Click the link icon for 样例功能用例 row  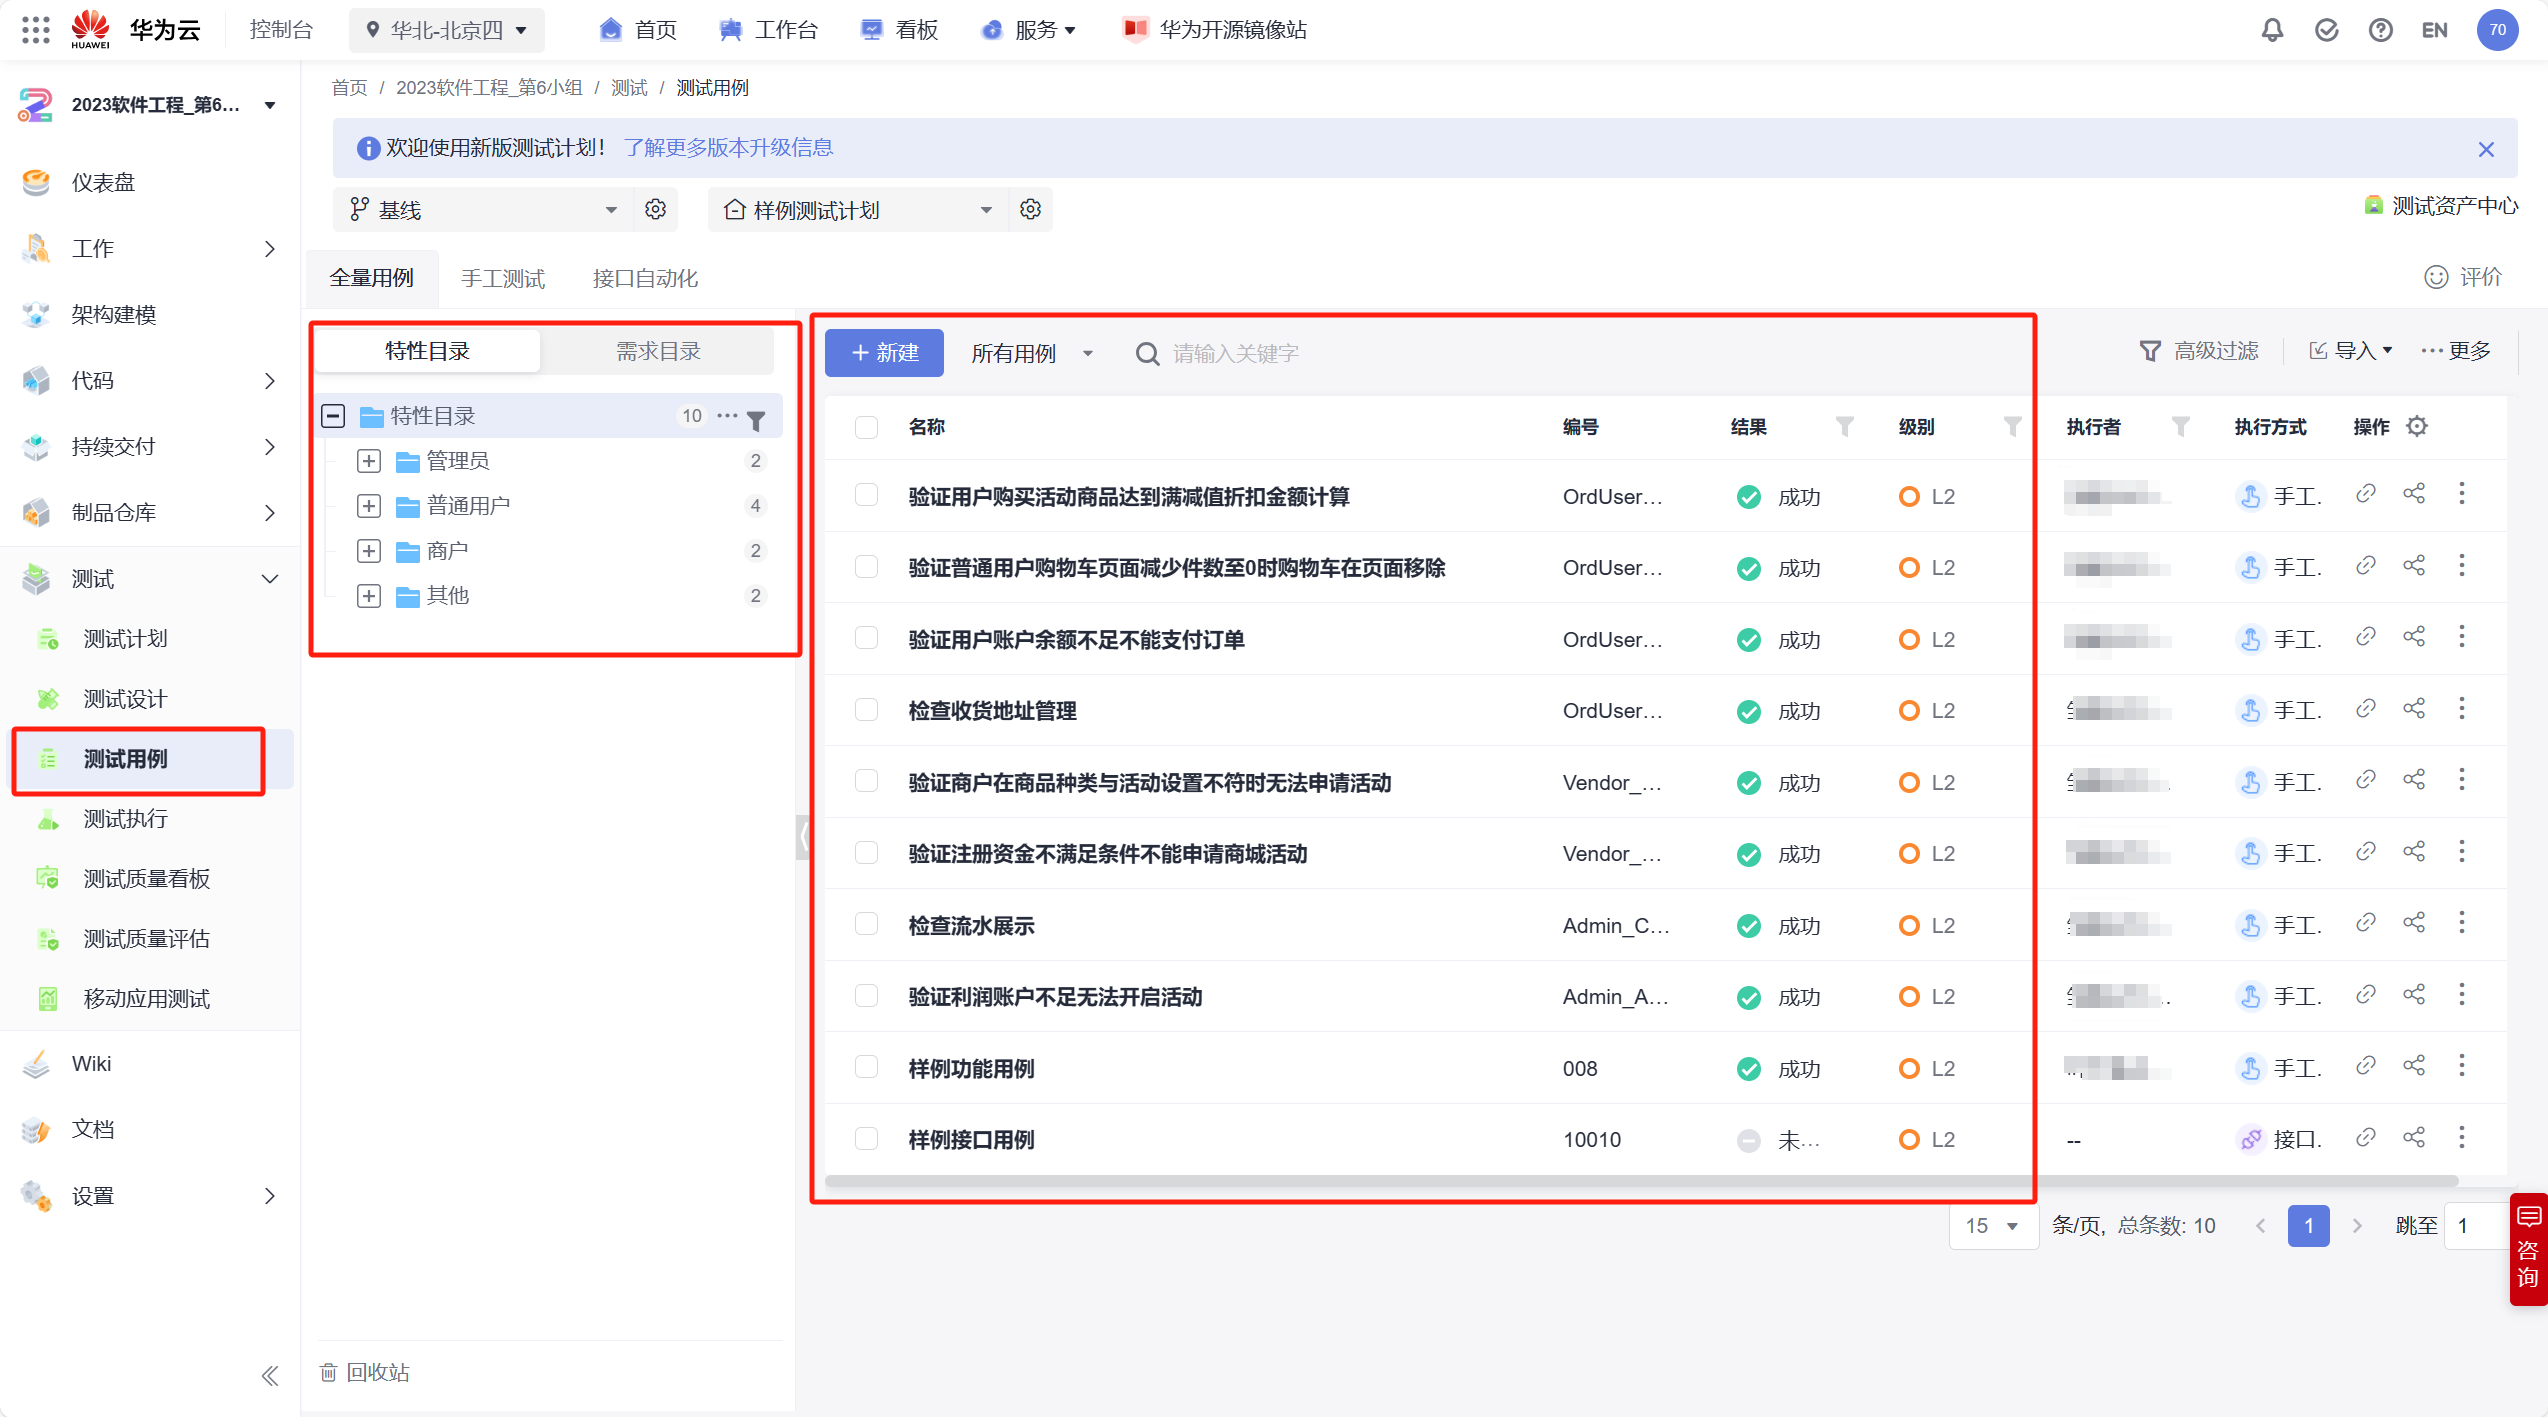tap(2365, 1066)
